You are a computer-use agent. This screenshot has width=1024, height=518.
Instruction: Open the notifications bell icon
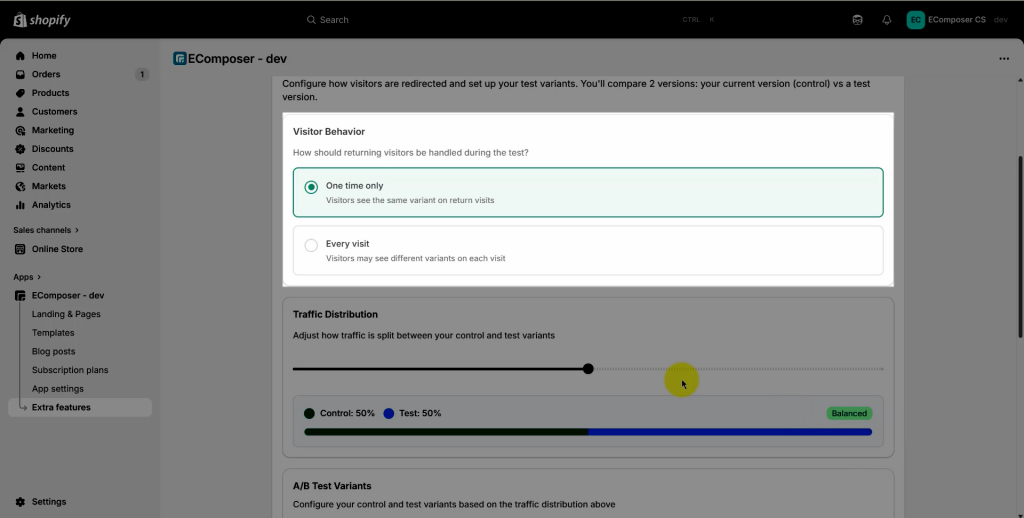tap(886, 20)
